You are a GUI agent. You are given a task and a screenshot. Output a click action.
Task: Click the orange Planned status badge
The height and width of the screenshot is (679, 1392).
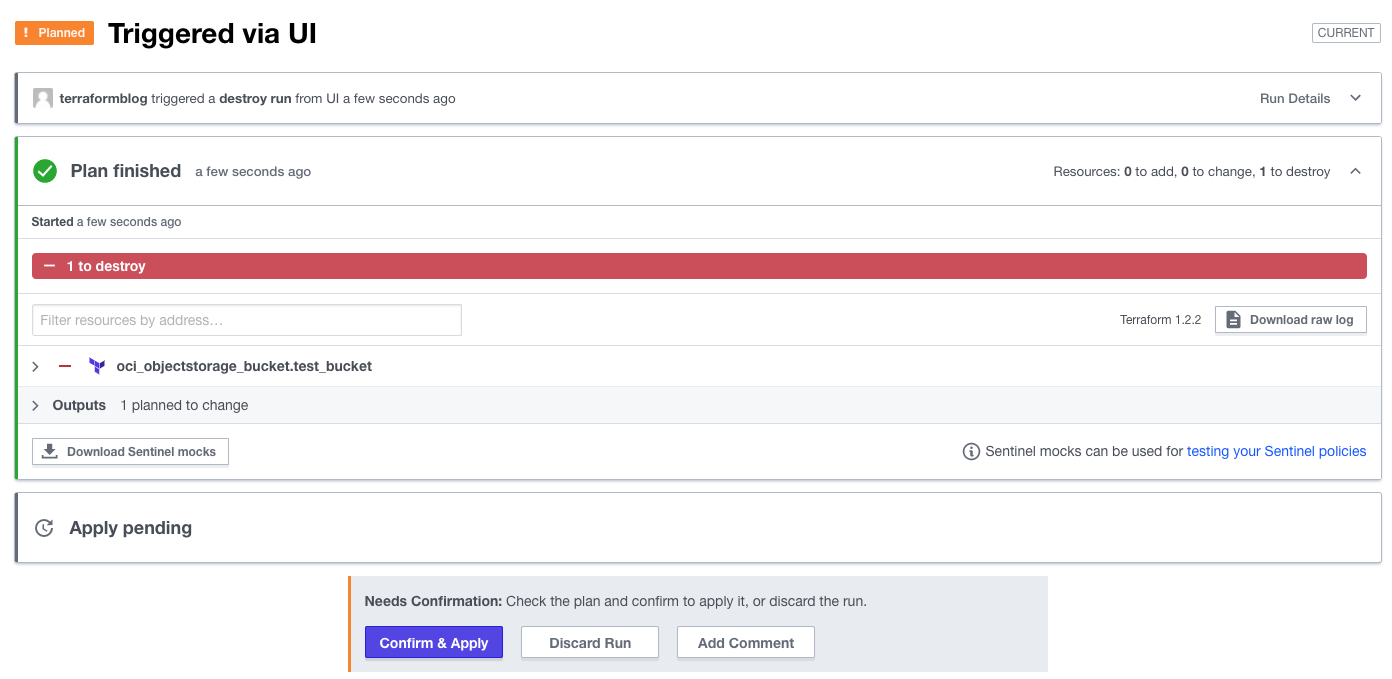[x=54, y=33]
